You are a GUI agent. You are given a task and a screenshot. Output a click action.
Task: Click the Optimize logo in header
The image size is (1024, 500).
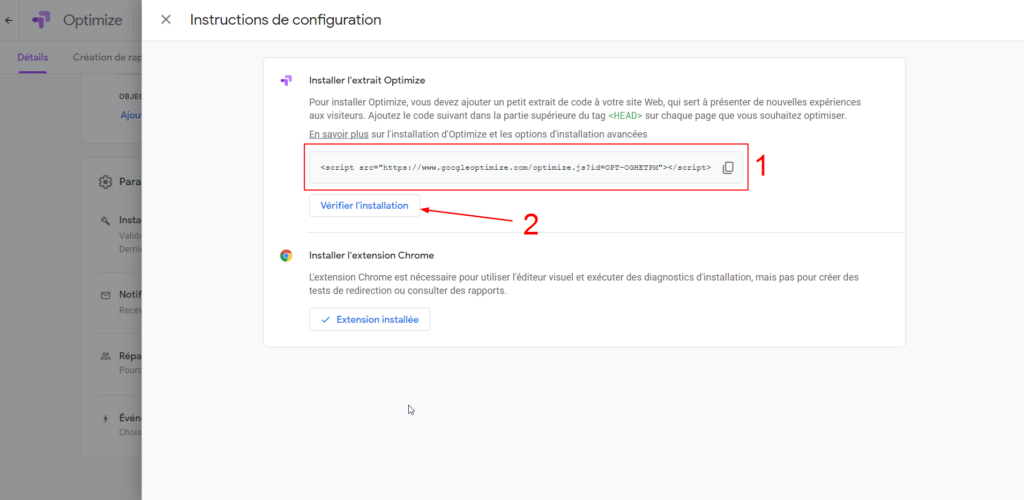(x=42, y=20)
